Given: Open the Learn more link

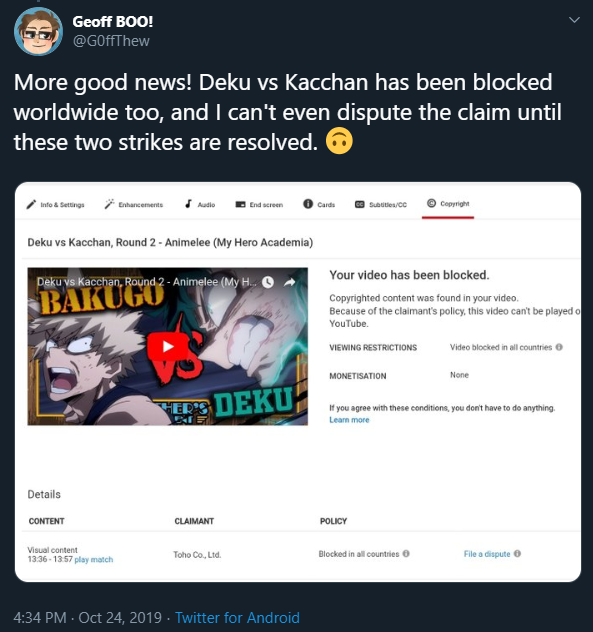Looking at the screenshot, I should pos(349,420).
